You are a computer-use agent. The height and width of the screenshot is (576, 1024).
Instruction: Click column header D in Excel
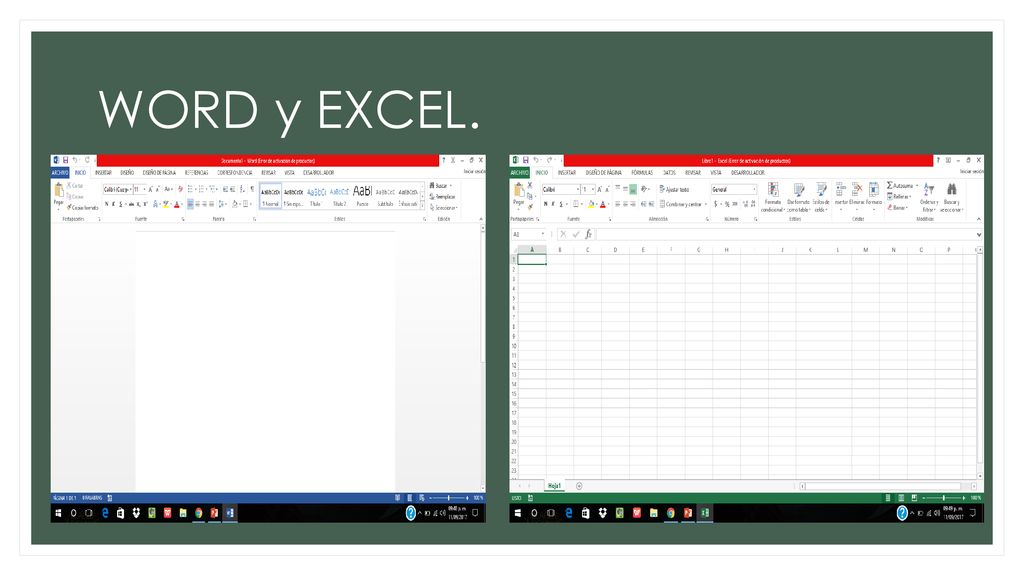(615, 250)
